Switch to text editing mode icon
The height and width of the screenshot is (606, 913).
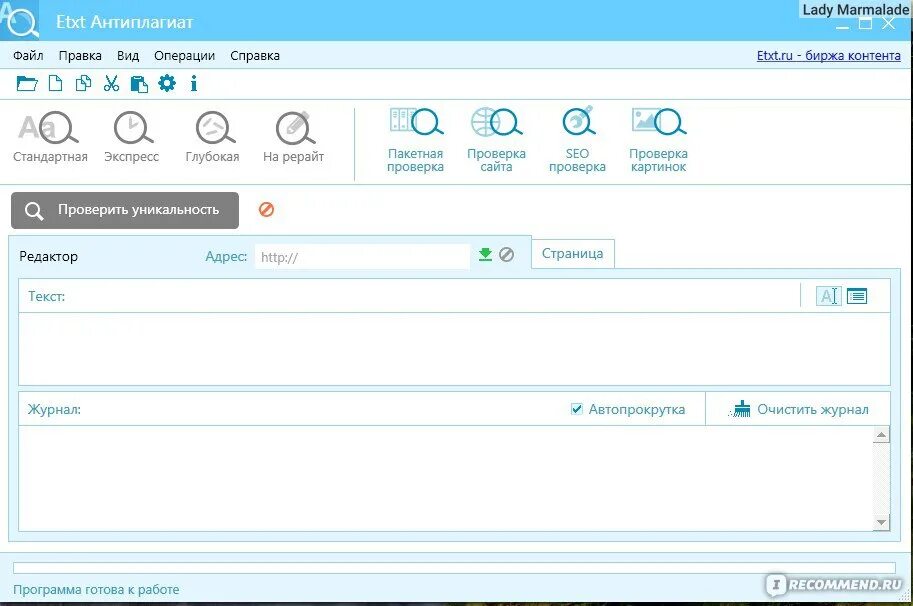pos(829,296)
